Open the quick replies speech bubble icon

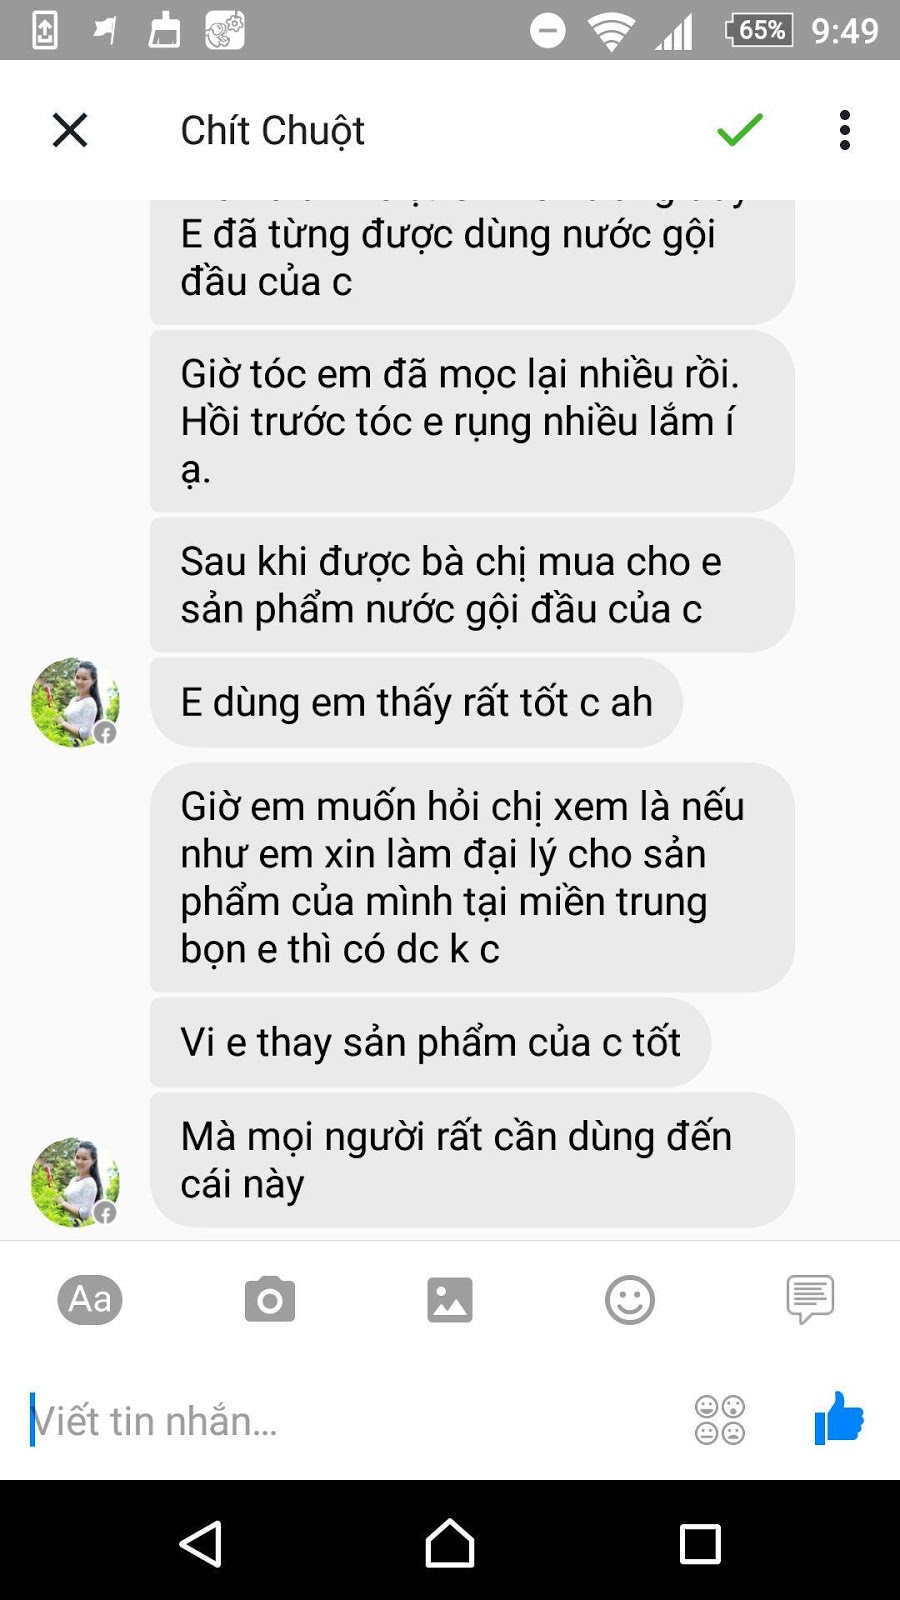(x=810, y=1300)
